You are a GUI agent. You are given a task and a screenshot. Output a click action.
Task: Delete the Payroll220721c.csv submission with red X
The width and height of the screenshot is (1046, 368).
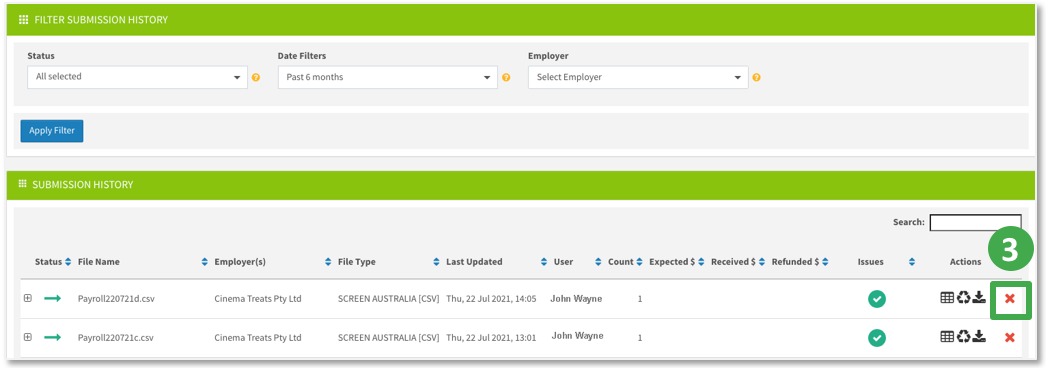point(1009,338)
